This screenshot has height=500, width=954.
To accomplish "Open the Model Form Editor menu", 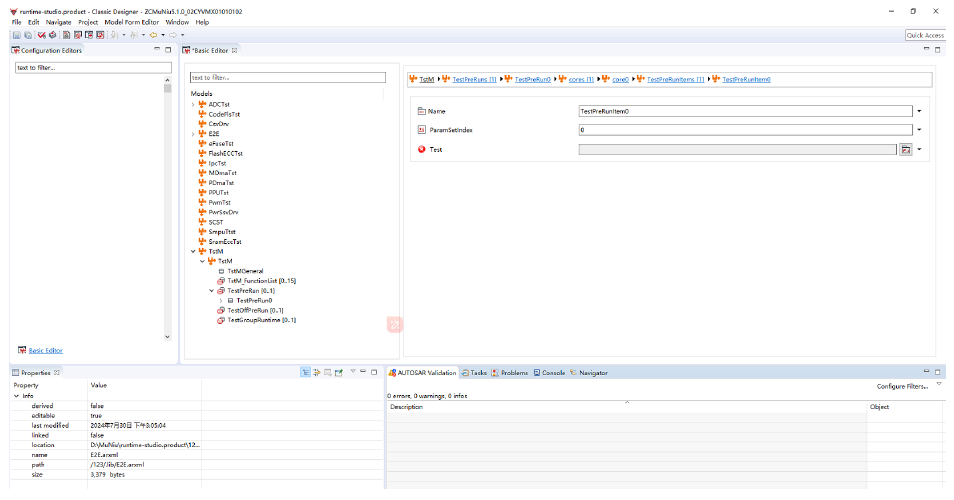I will pyautogui.click(x=131, y=22).
